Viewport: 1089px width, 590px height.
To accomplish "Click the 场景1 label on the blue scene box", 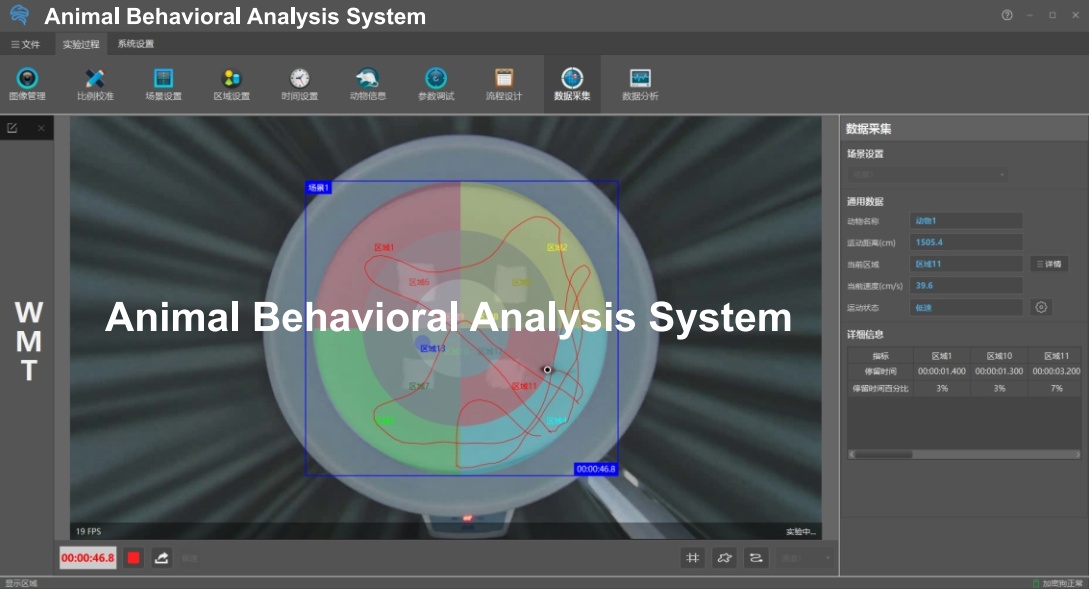I will tap(319, 187).
